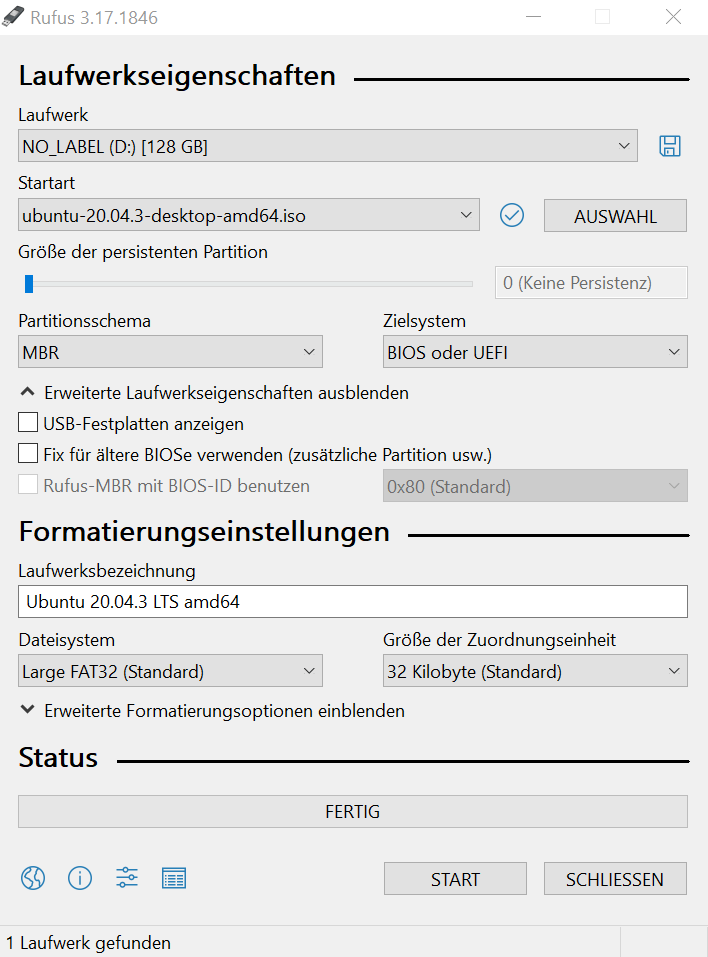Click 'Größe der persistenten Partition' label
This screenshot has height=957, width=708.
(x=143, y=252)
